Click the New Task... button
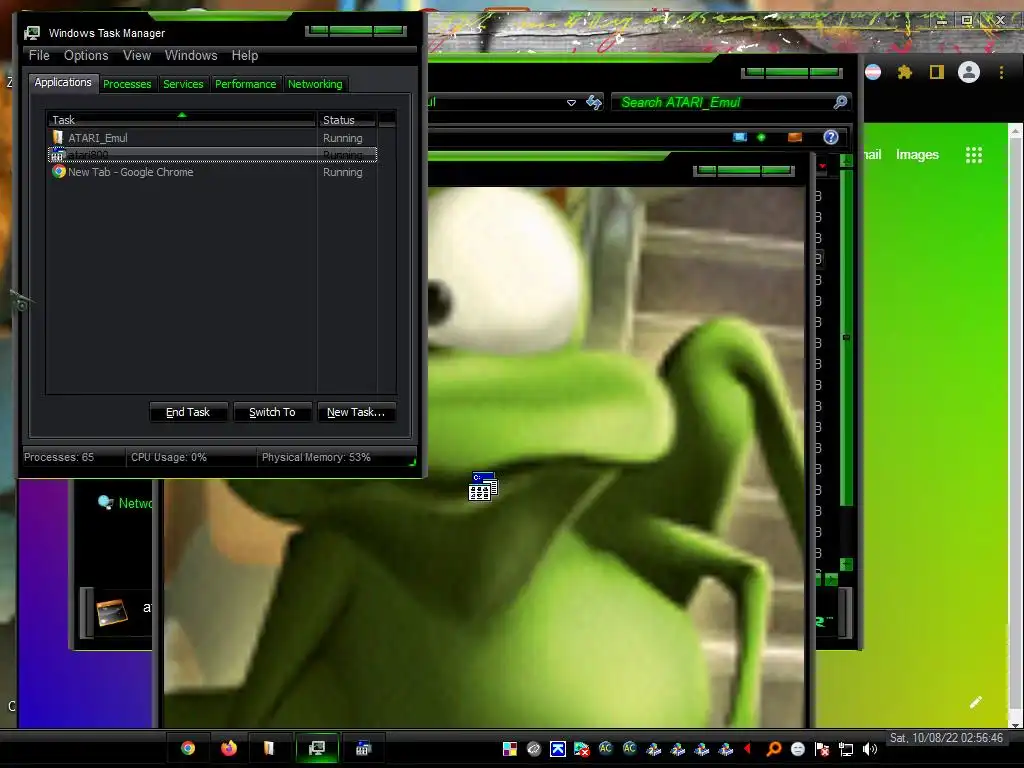The height and width of the screenshot is (768, 1024). click(x=356, y=412)
